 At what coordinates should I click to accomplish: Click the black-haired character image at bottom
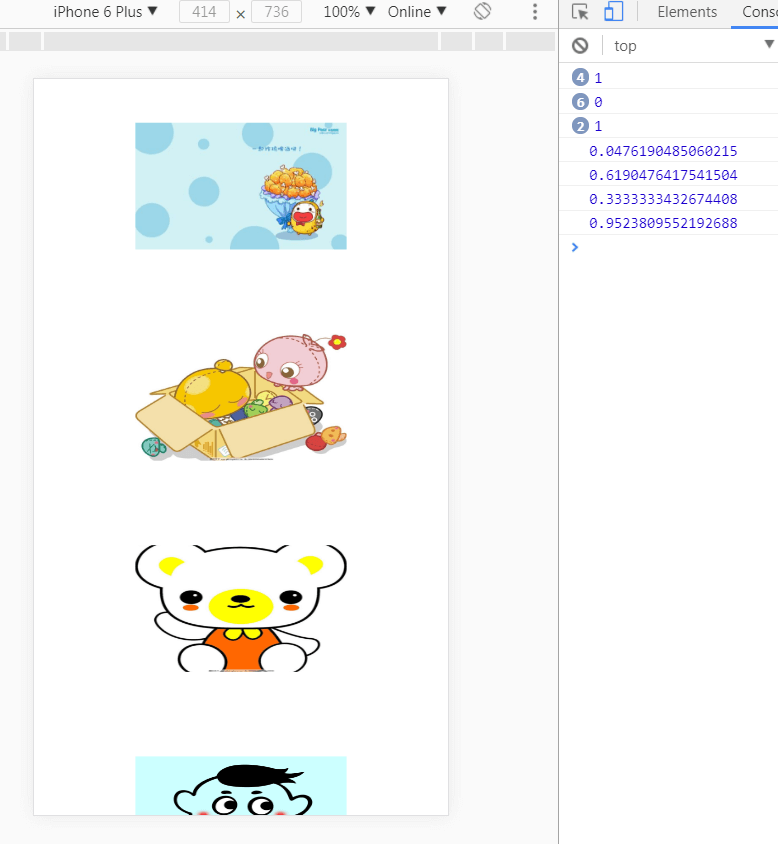(241, 785)
